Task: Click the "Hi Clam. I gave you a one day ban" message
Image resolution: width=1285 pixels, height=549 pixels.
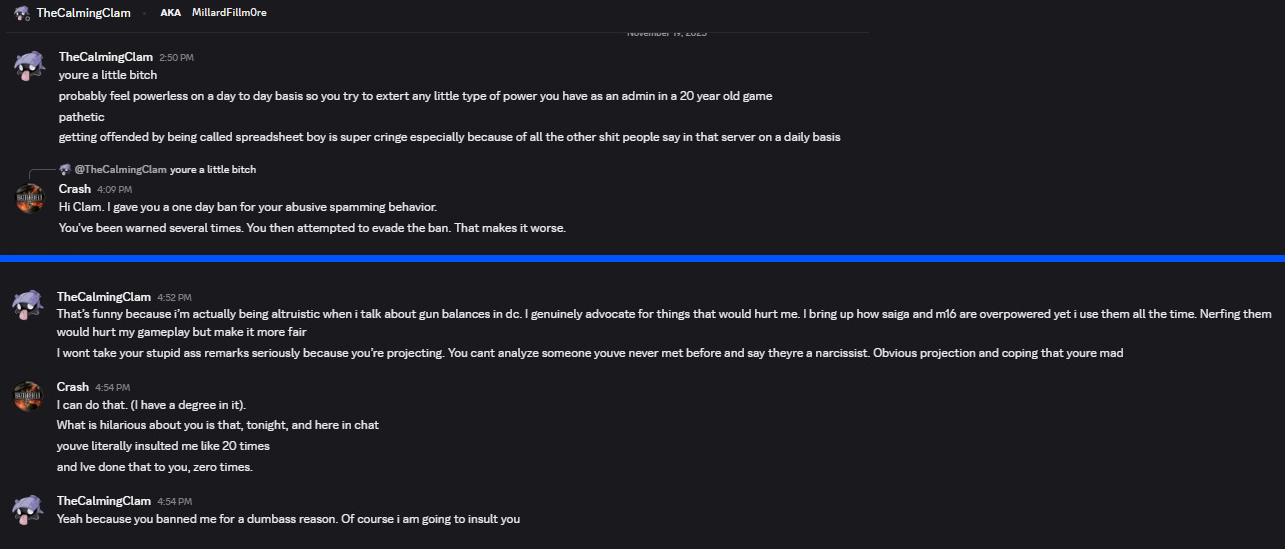Action: (x=248, y=208)
